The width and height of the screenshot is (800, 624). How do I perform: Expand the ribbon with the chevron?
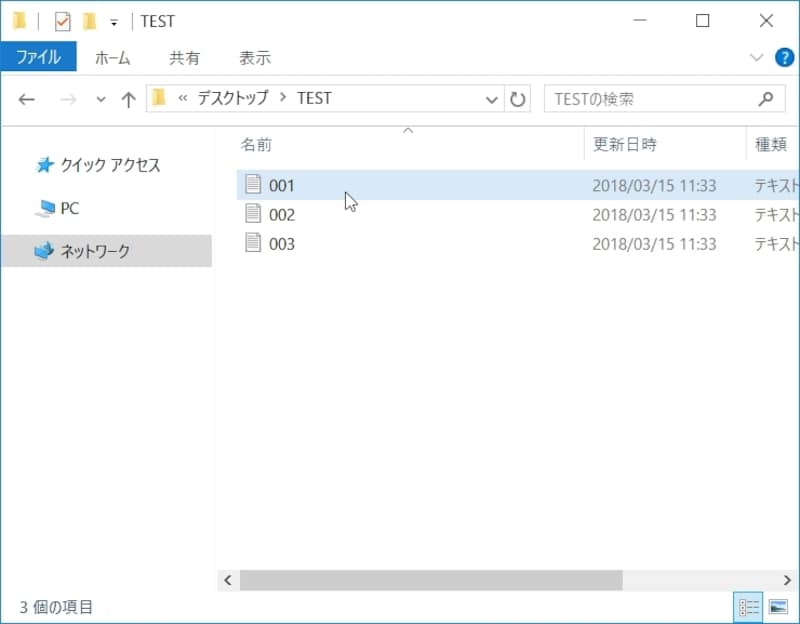758,58
